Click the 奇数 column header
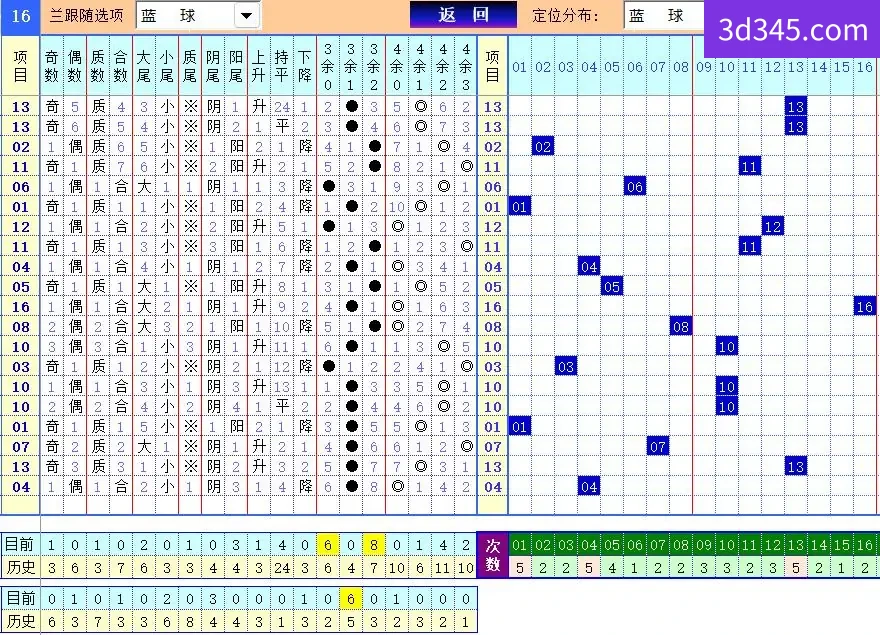Viewport: 880px width, 635px height. 52,66
